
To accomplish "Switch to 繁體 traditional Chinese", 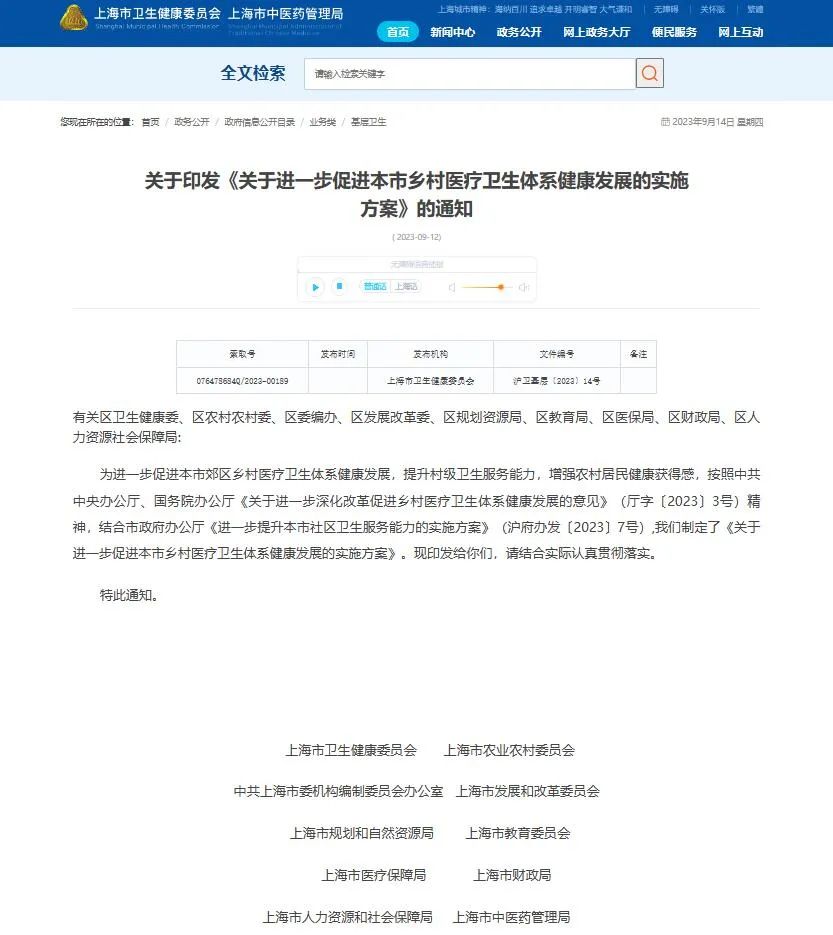I will pyautogui.click(x=755, y=10).
